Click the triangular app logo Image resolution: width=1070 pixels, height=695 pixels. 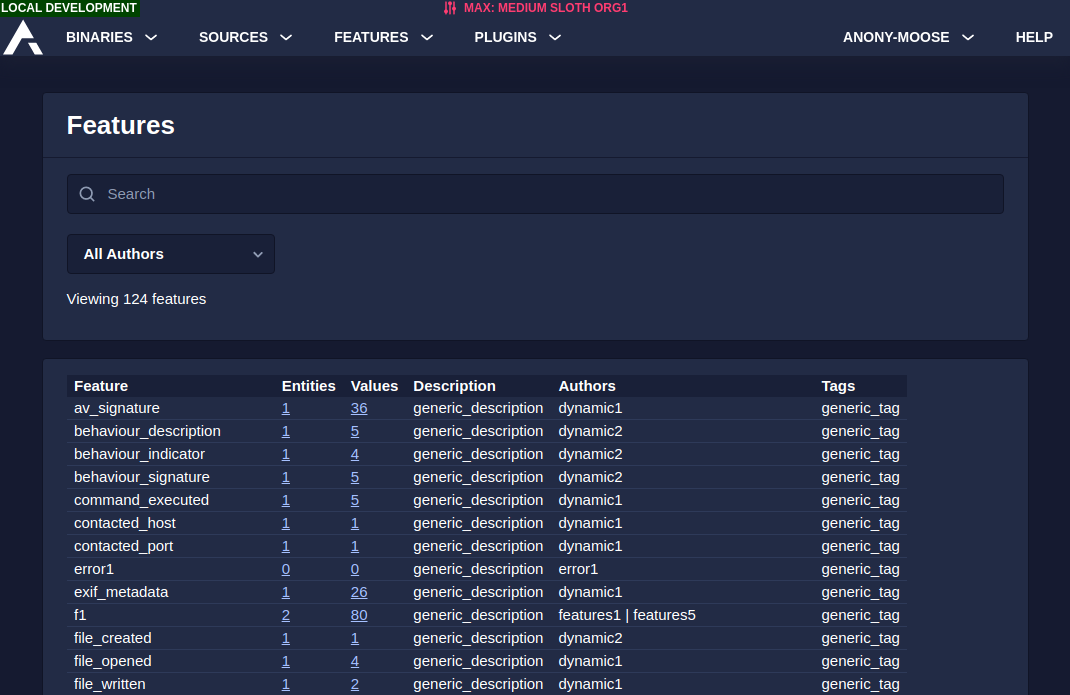[x=22, y=37]
